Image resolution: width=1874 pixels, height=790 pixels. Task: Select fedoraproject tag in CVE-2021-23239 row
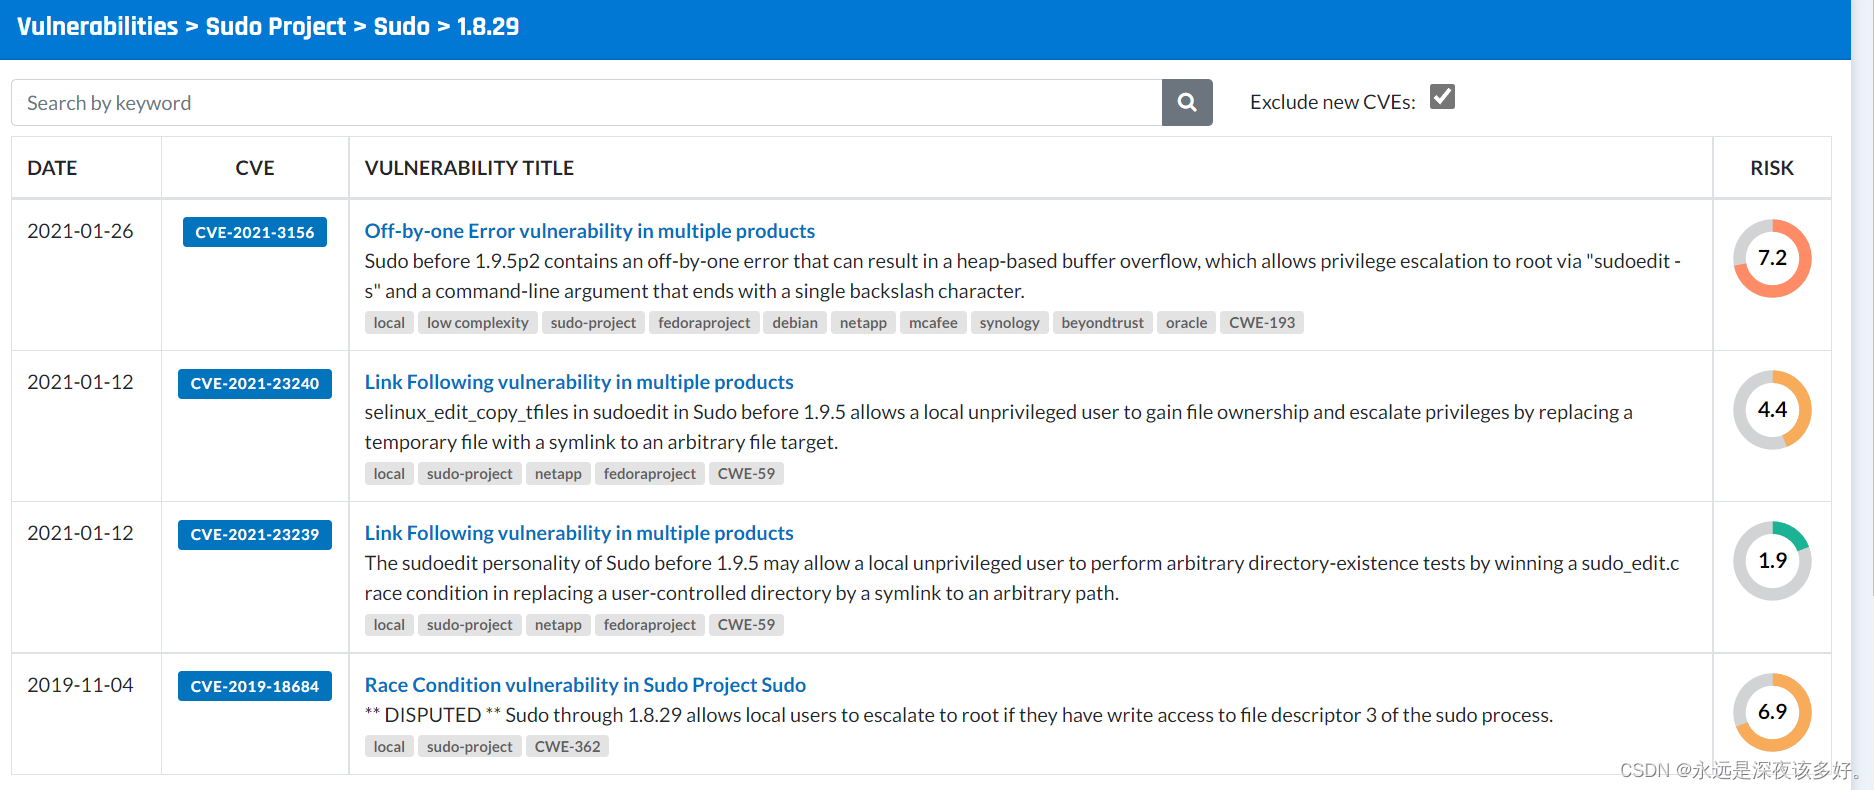coord(650,624)
